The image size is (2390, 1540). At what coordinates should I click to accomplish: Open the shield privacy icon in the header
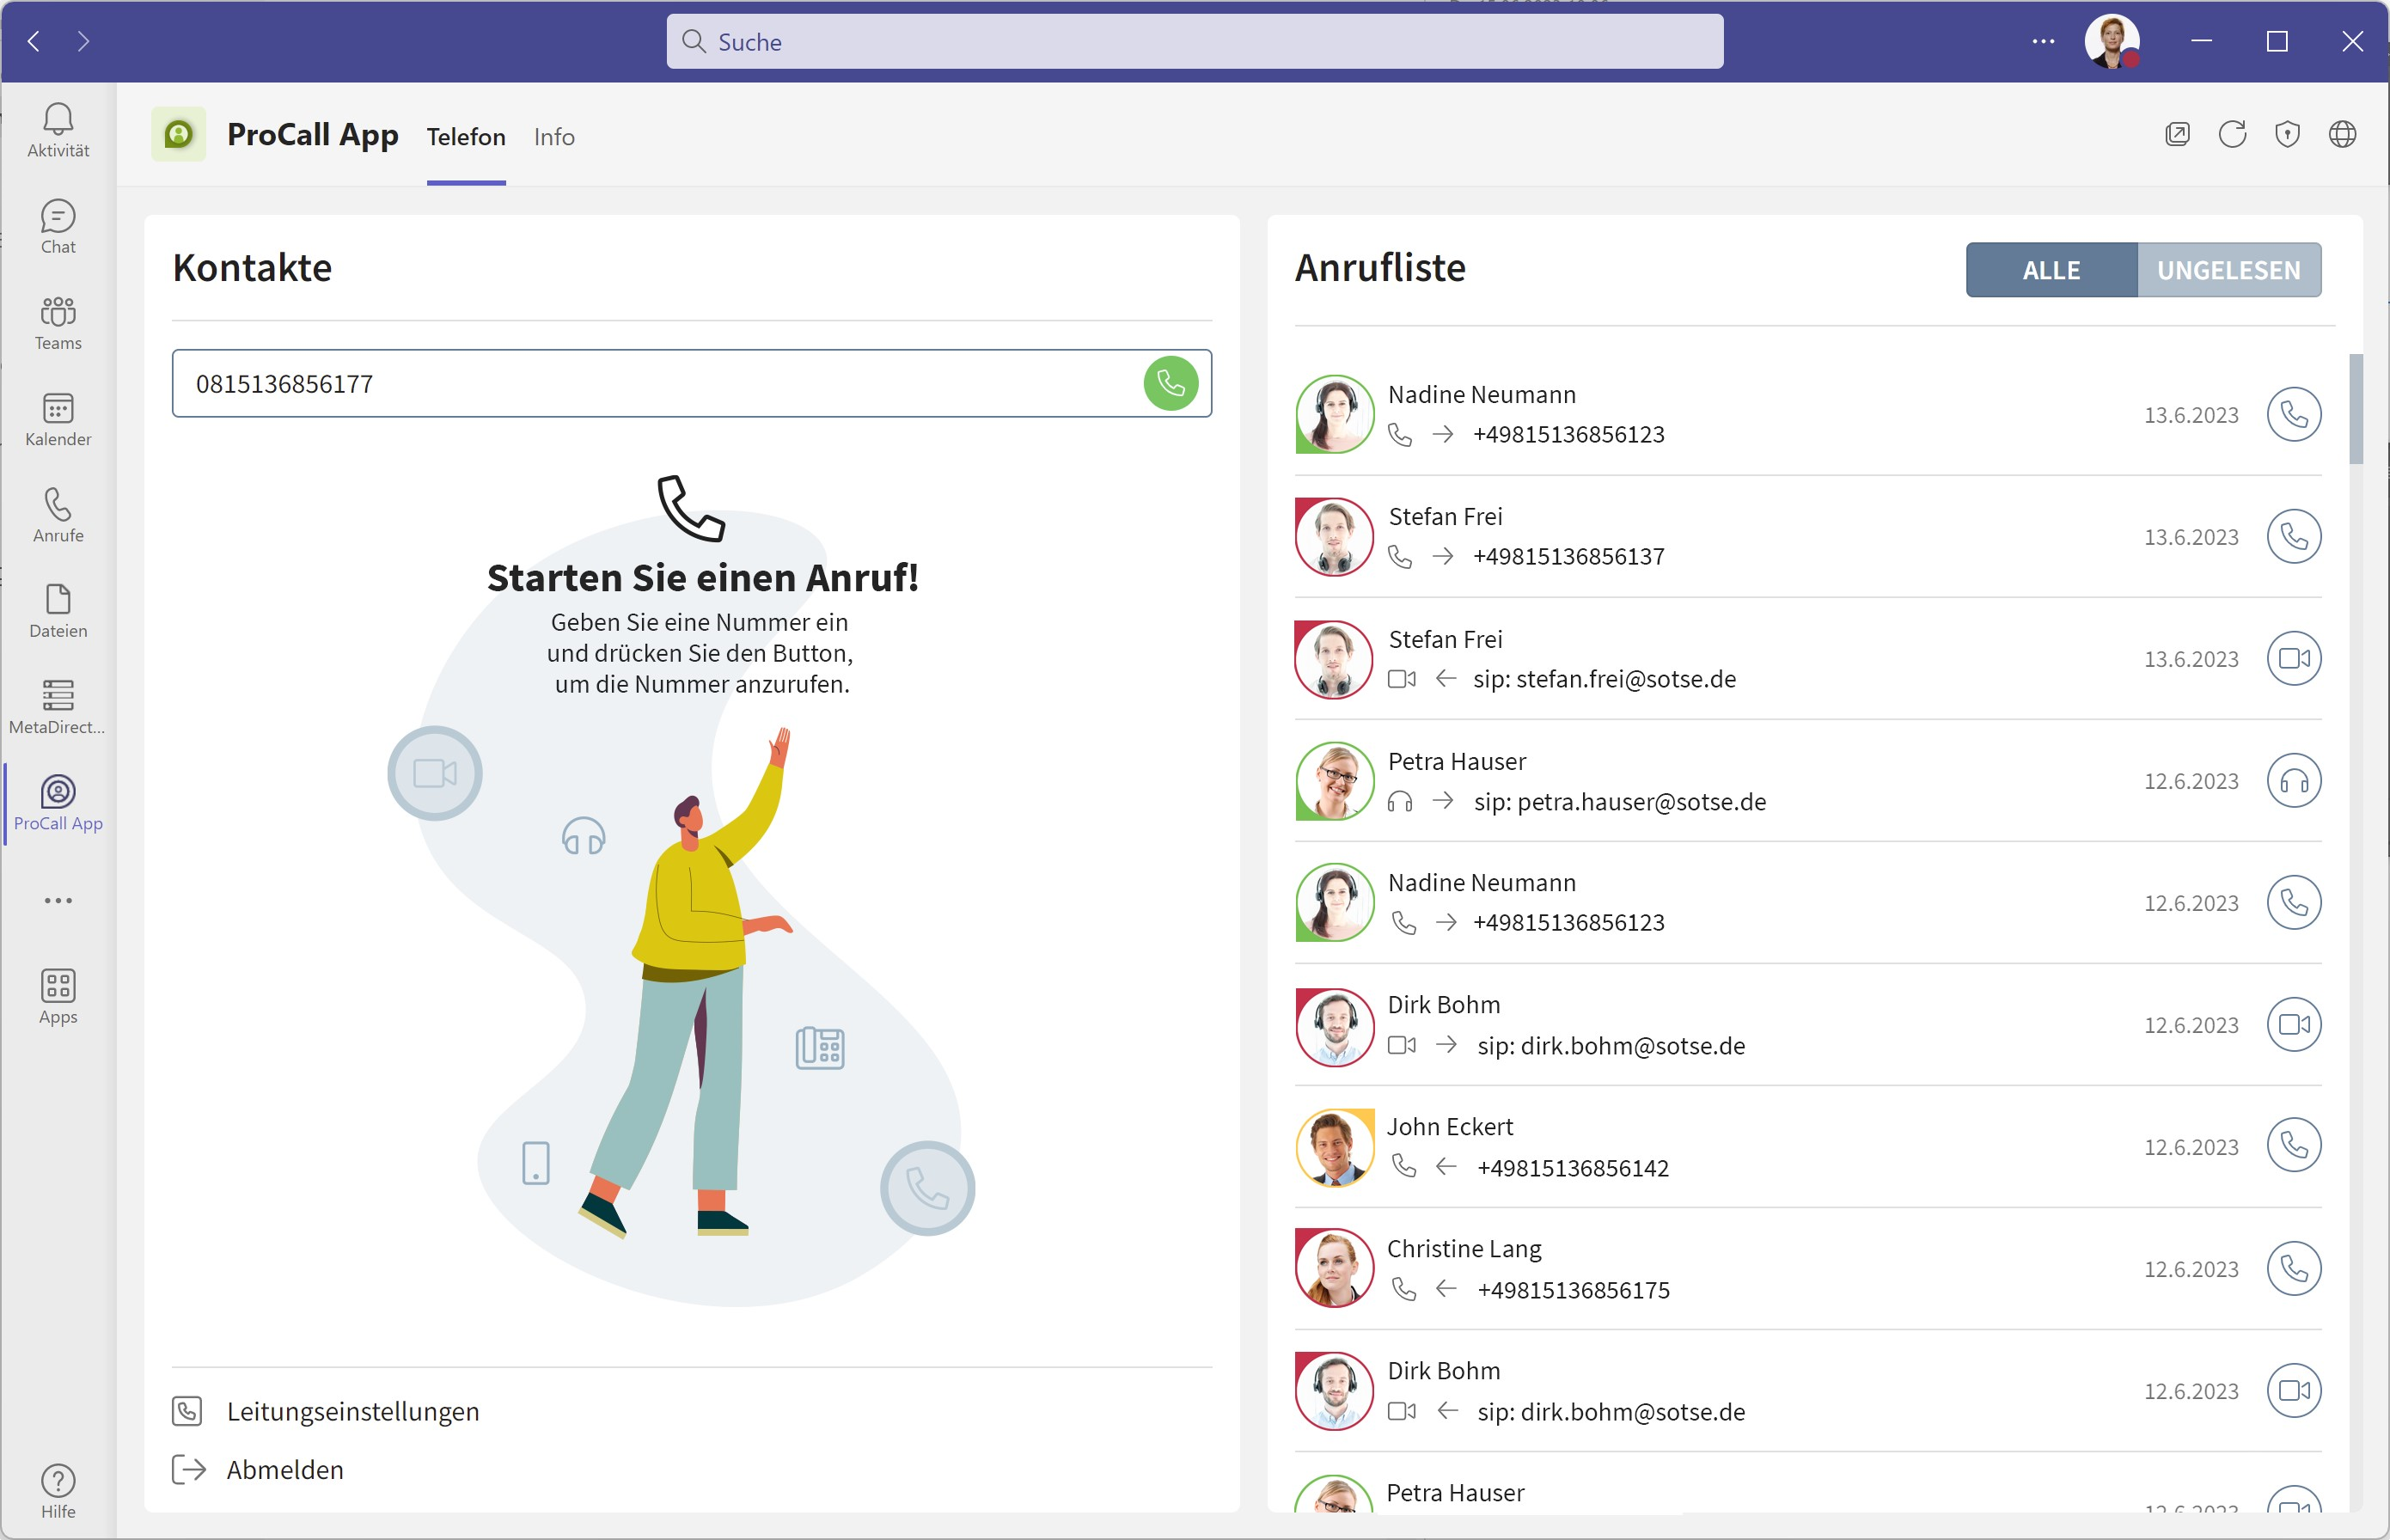[2287, 134]
